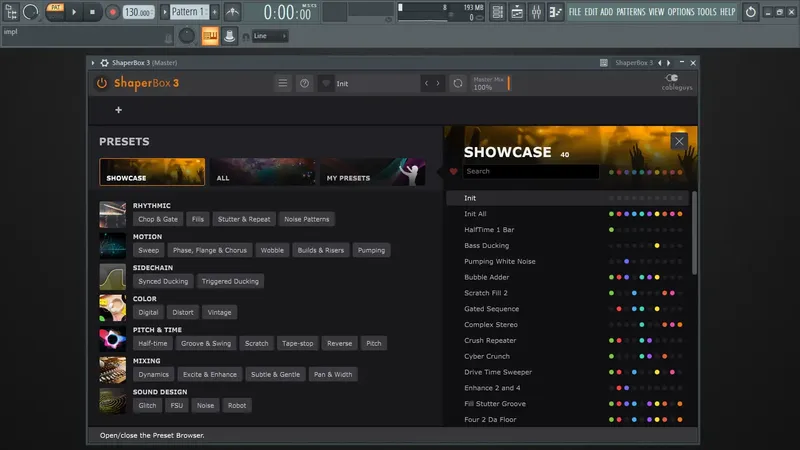Screen dimensions: 800x450
Task: Select the ALL presets tab
Action: (x=262, y=172)
